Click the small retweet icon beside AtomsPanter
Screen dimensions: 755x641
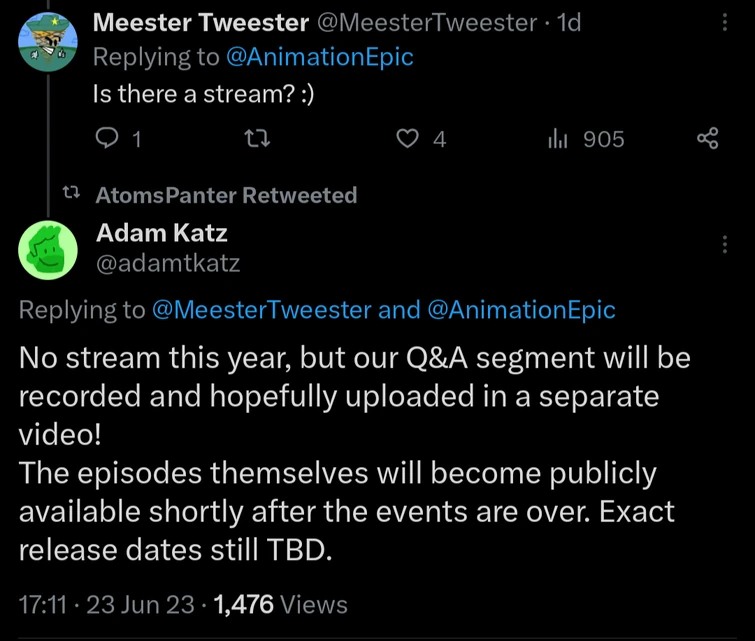[x=72, y=195]
